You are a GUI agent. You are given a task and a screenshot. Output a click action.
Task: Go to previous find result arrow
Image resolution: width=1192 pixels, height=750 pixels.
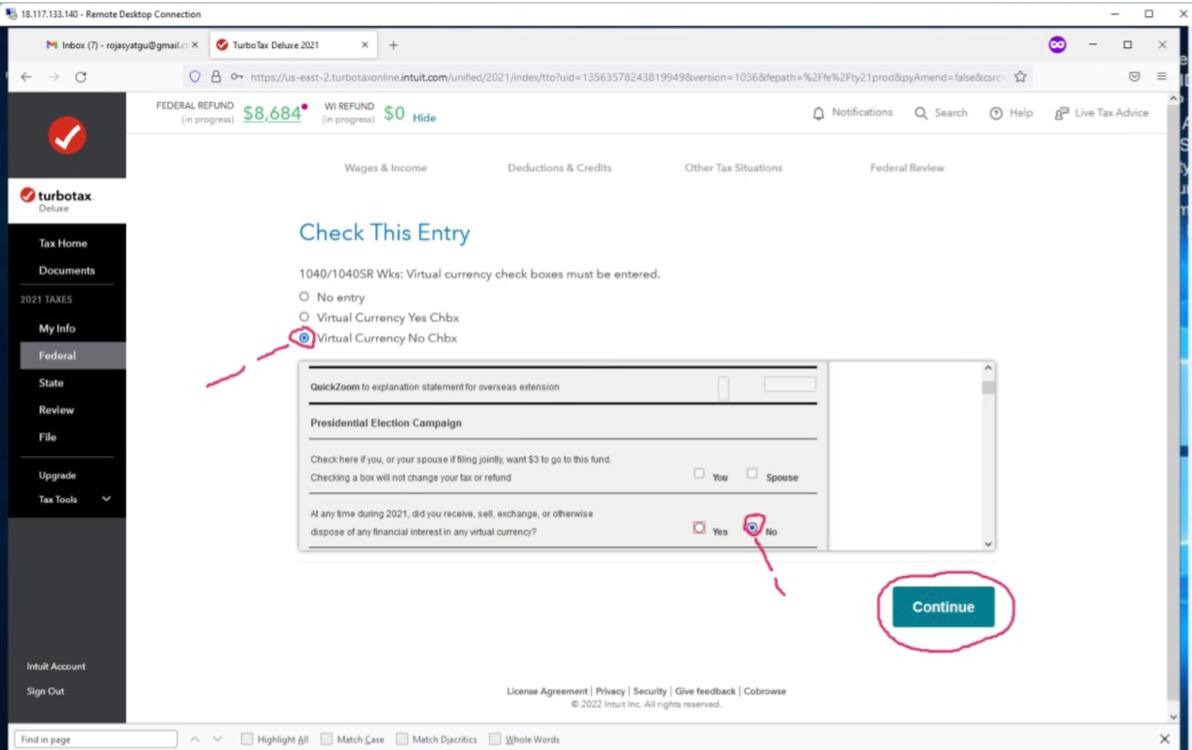(195, 739)
